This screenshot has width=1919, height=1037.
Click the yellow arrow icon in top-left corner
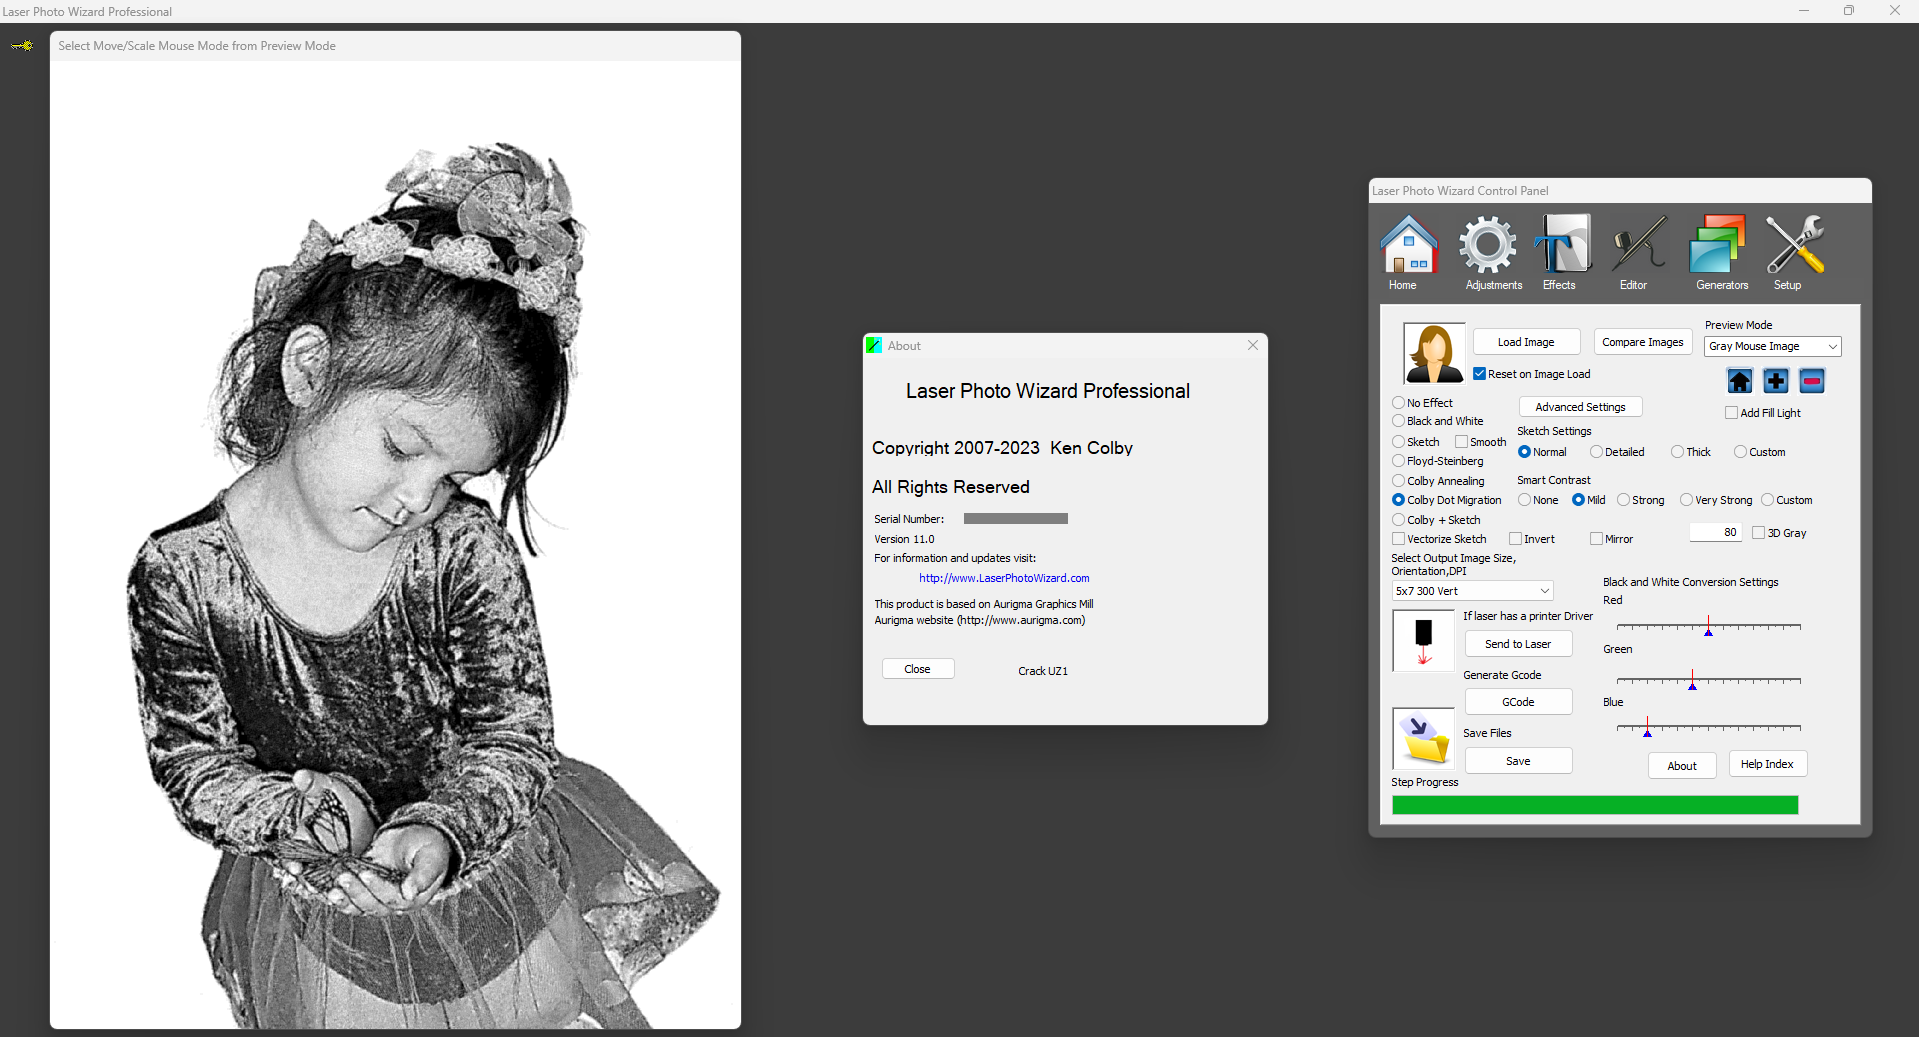[23, 46]
